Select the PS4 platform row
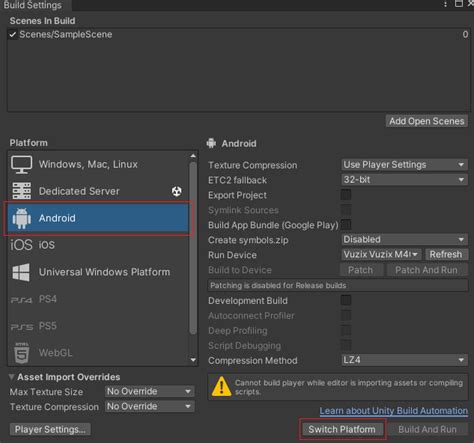The height and width of the screenshot is (443, 474). pyautogui.click(x=99, y=299)
